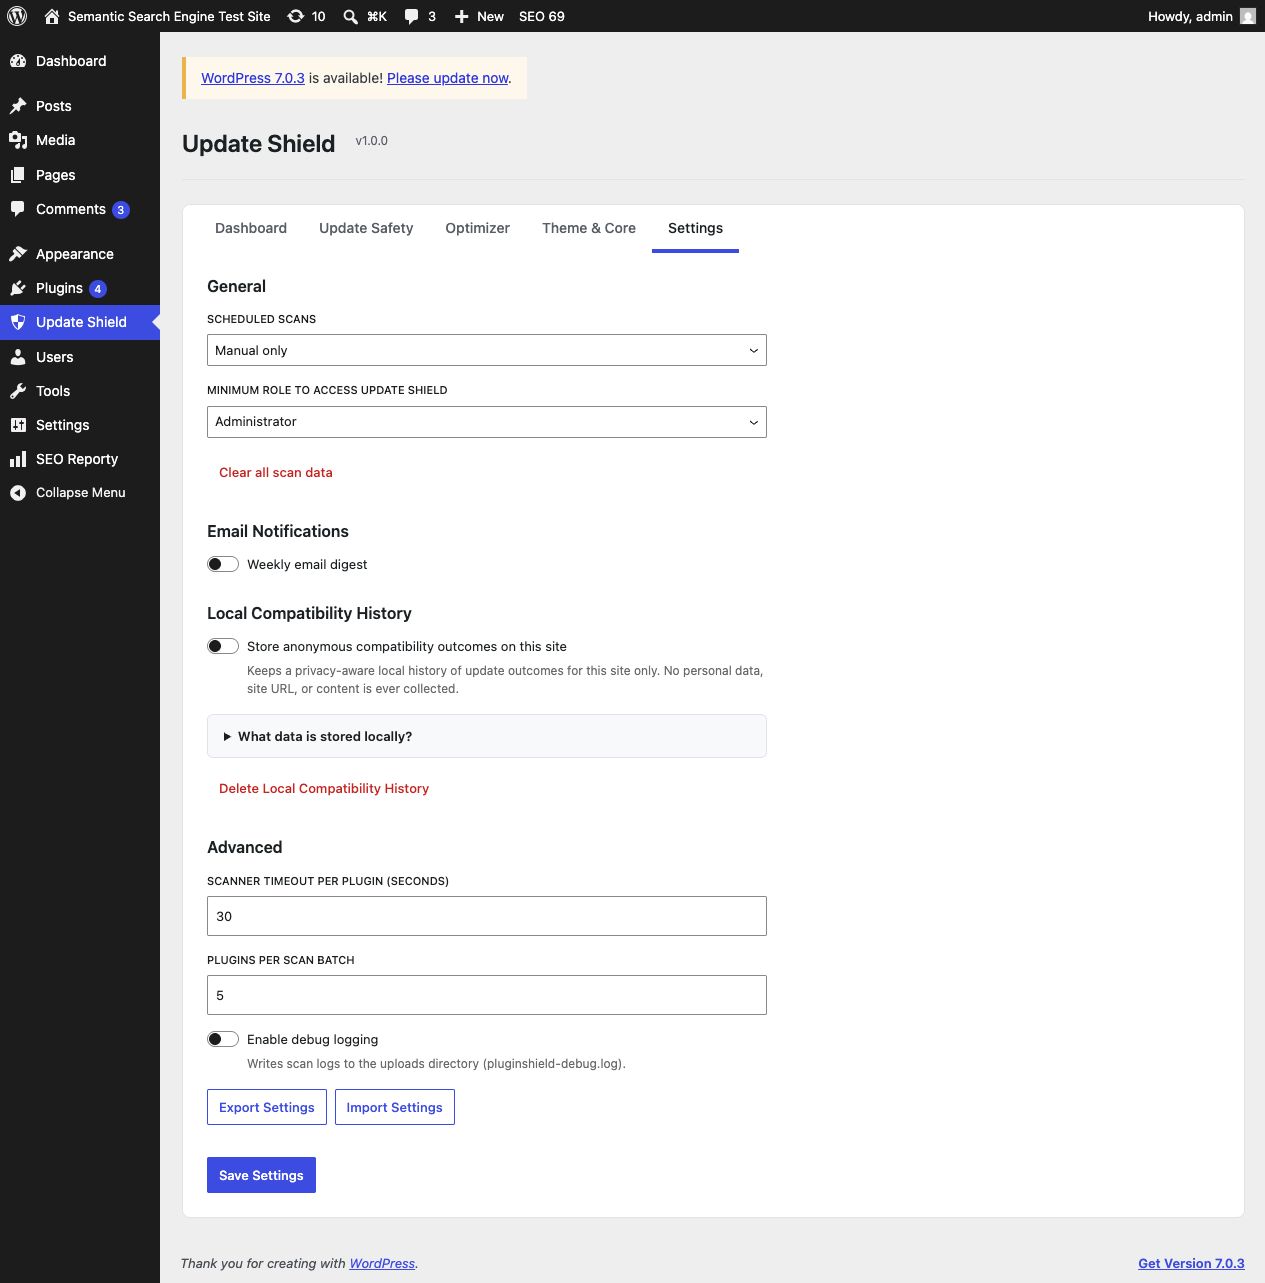
Task: Click the Plugins count badge 4
Action: click(x=98, y=289)
